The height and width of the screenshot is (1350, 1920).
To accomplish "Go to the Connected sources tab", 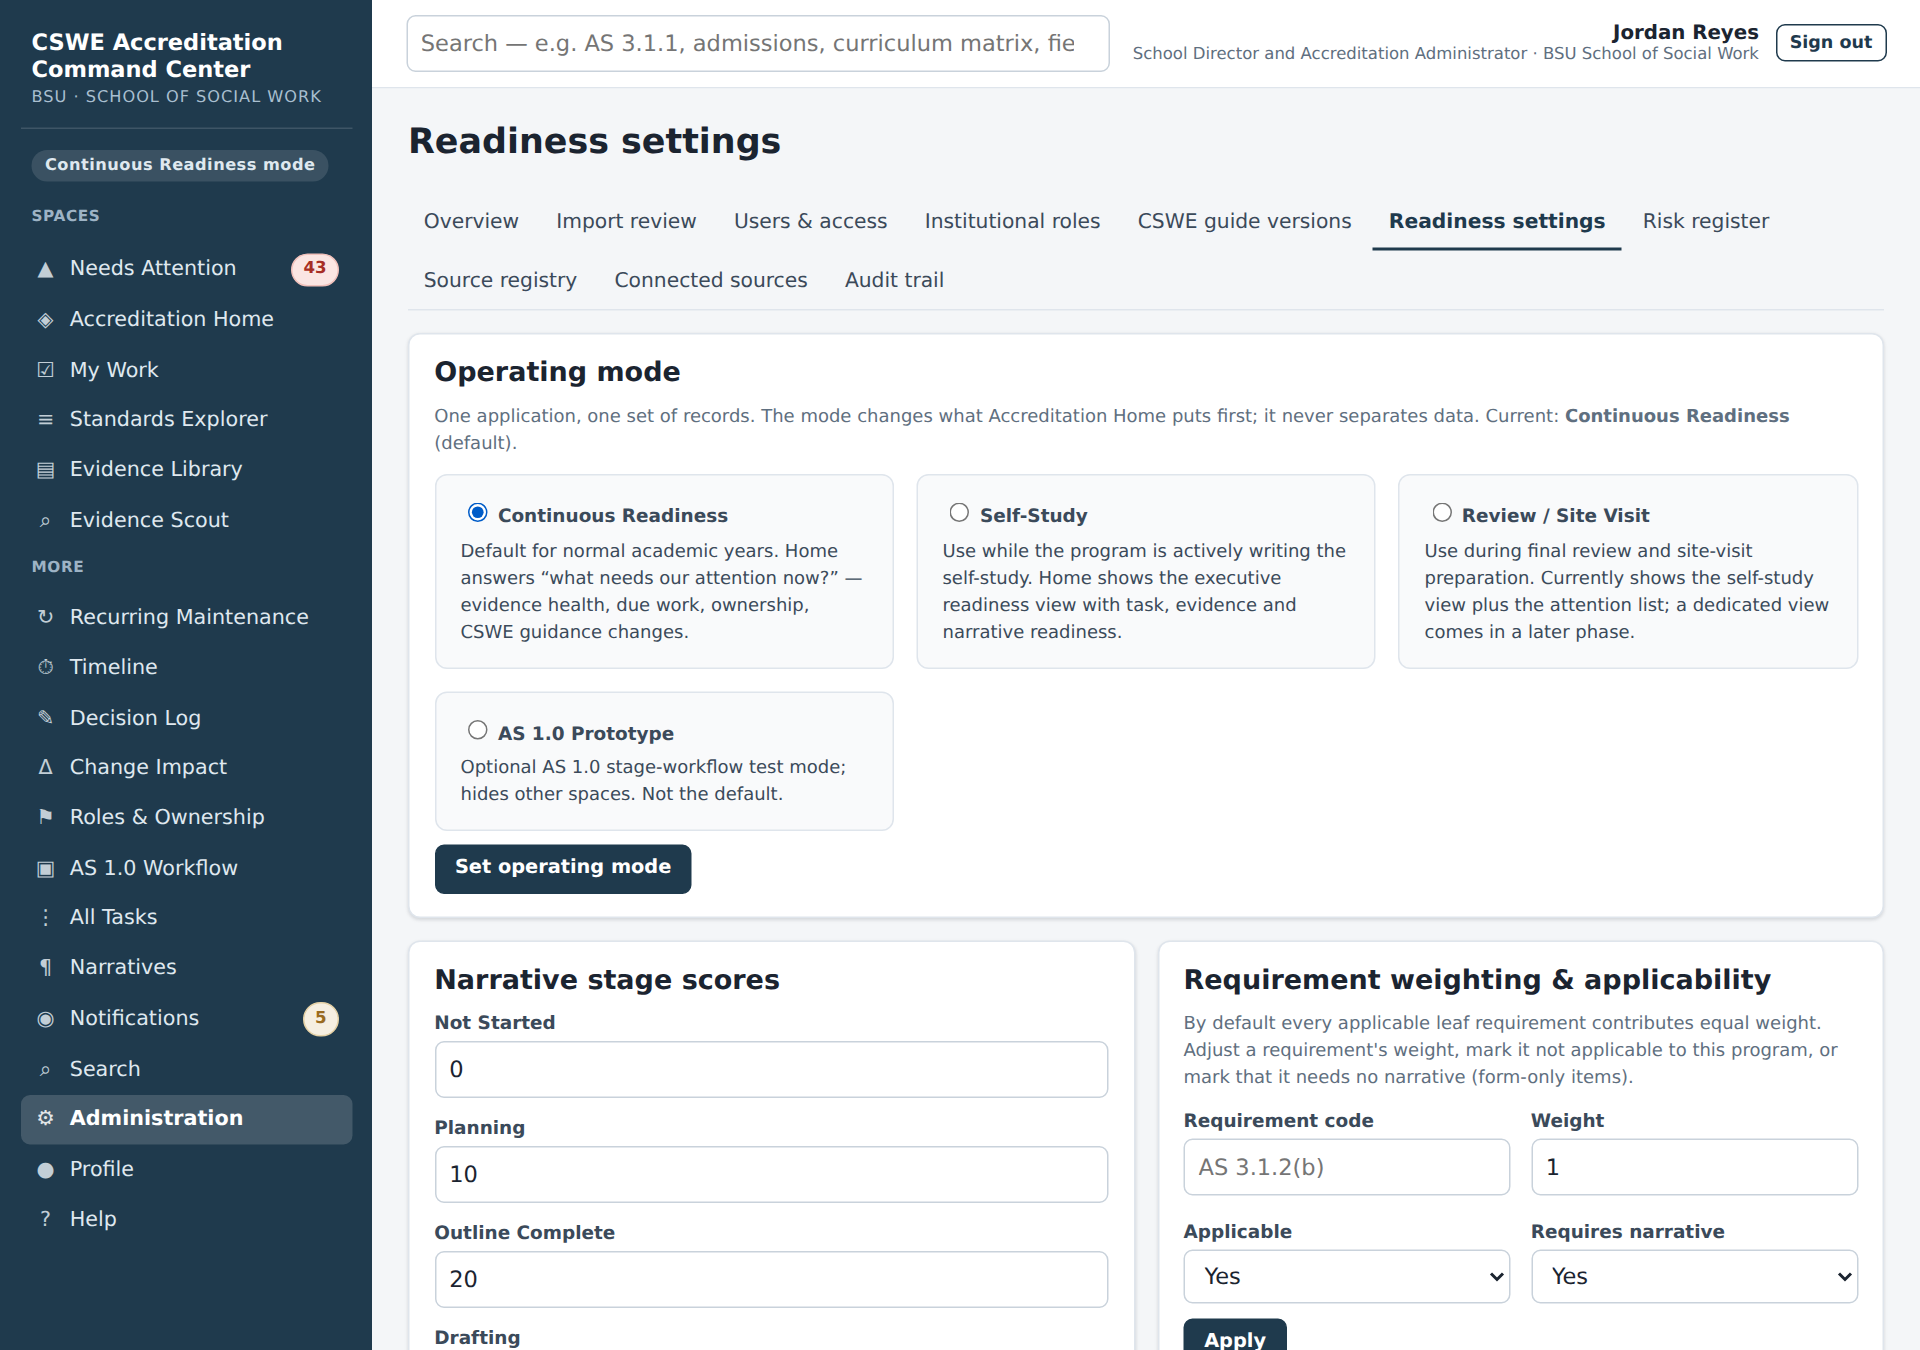I will (710, 280).
